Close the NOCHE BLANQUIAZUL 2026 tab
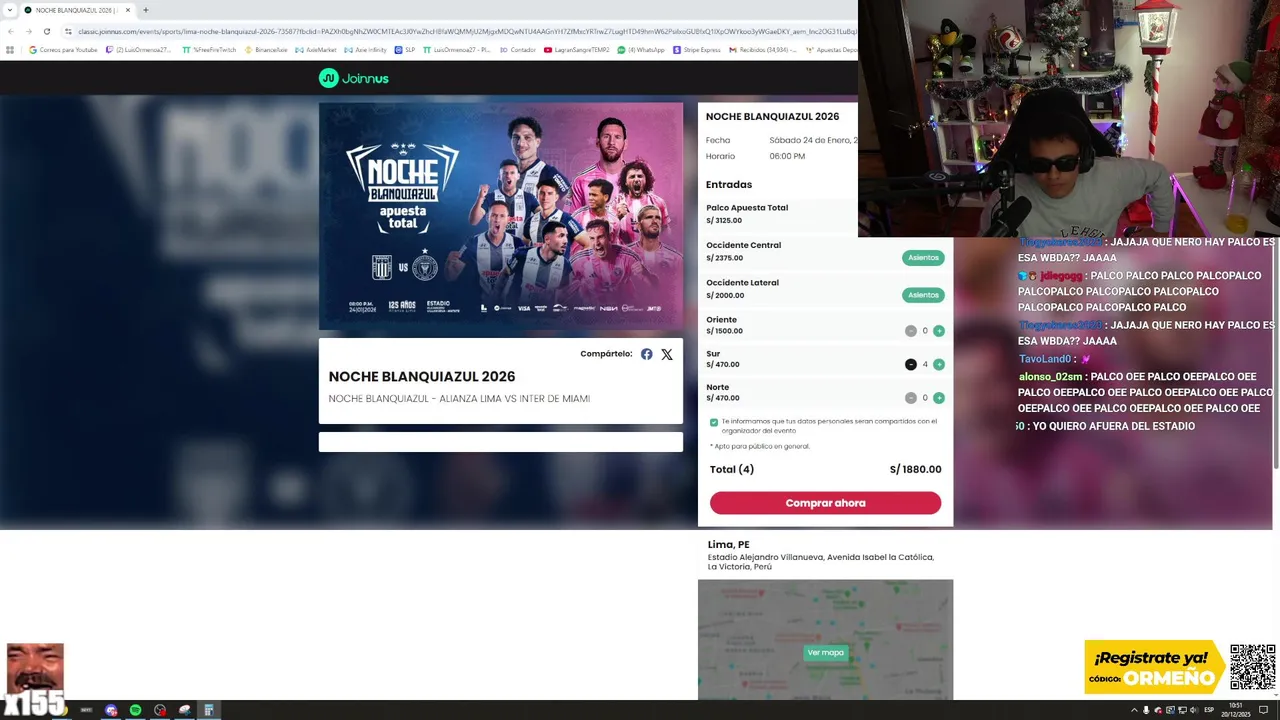The height and width of the screenshot is (720, 1280). (x=128, y=10)
